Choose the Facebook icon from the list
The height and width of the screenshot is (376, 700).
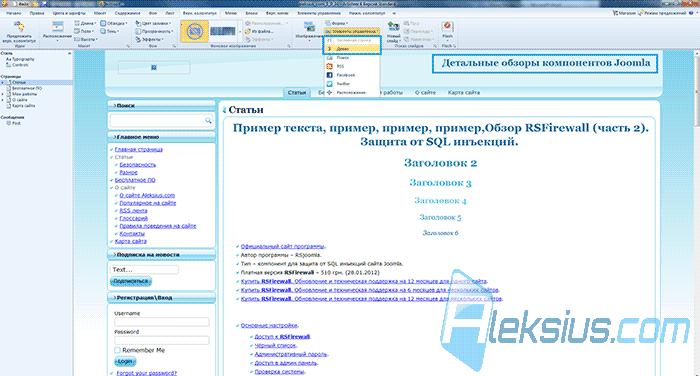click(x=329, y=75)
